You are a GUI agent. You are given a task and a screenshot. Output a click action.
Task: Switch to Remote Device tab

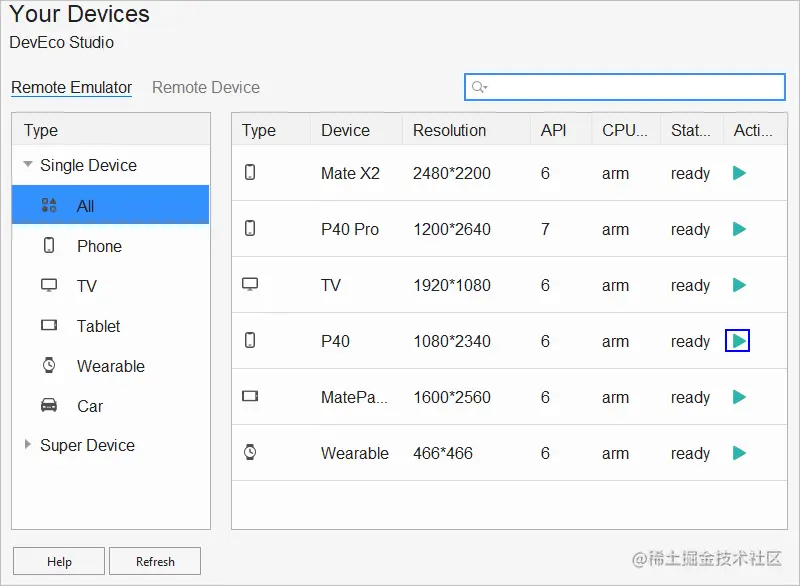pos(206,88)
